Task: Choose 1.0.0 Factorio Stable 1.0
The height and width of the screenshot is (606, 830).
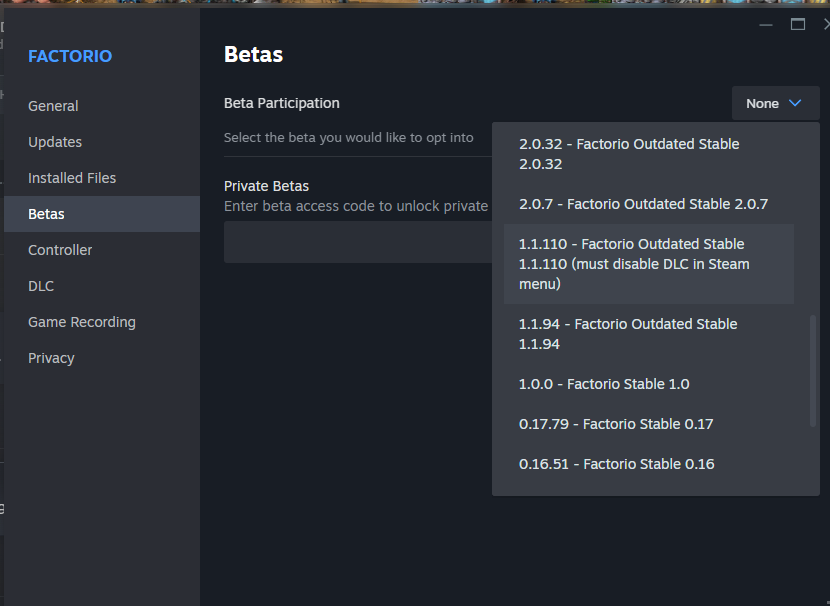Action: click(648, 384)
